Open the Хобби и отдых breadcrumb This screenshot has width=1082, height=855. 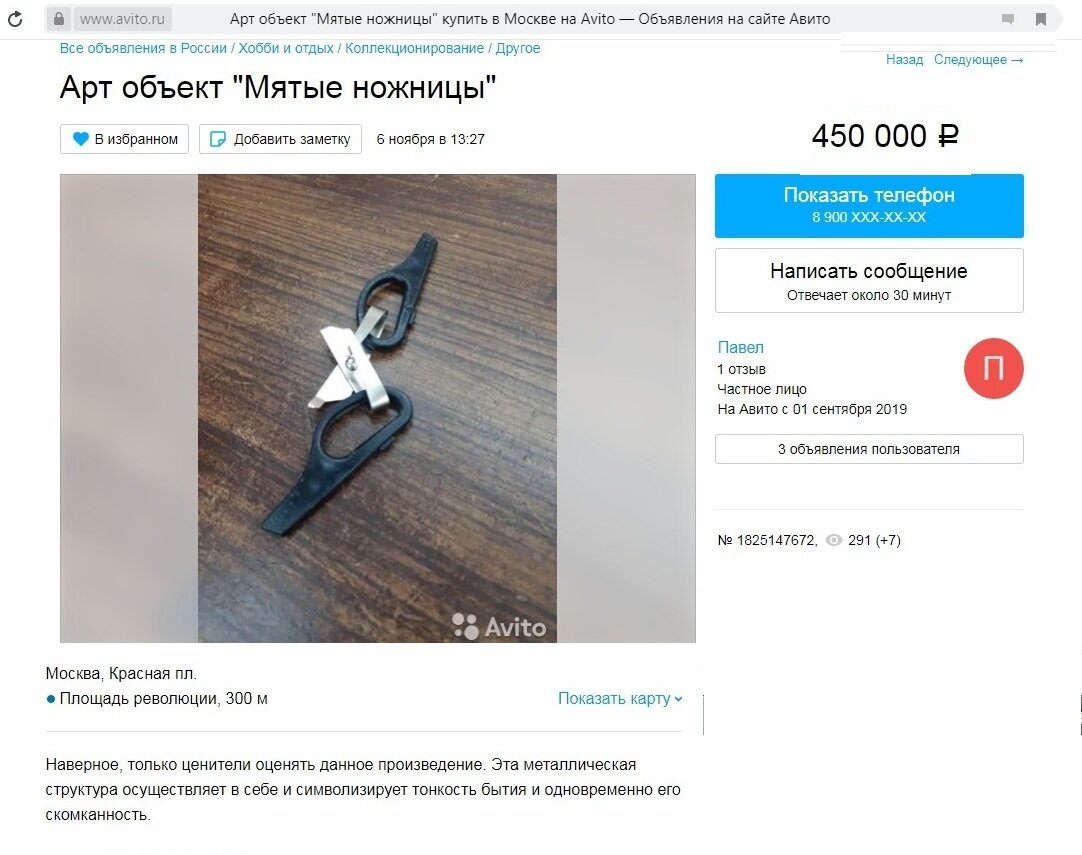[286, 48]
